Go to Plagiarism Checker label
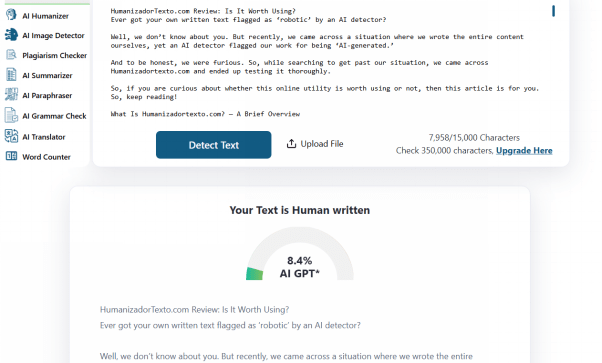The height and width of the screenshot is (363, 602). point(55,55)
